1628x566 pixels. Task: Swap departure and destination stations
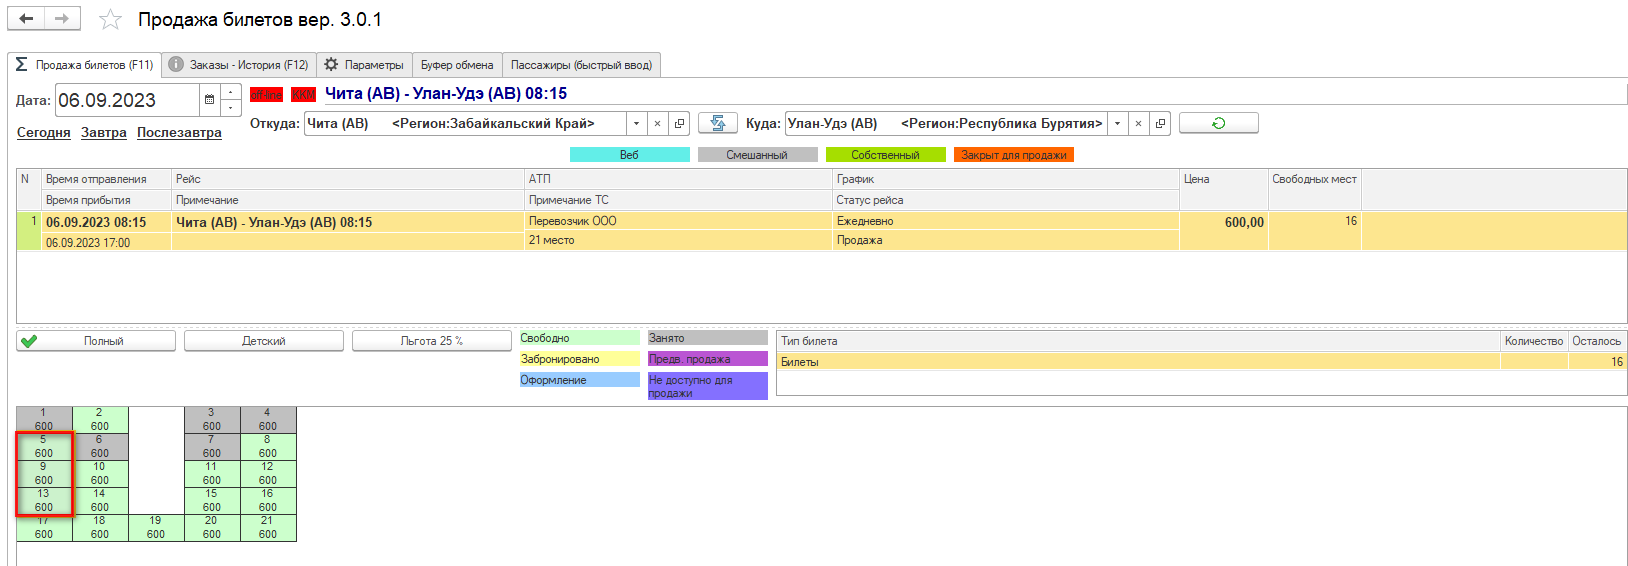click(717, 123)
